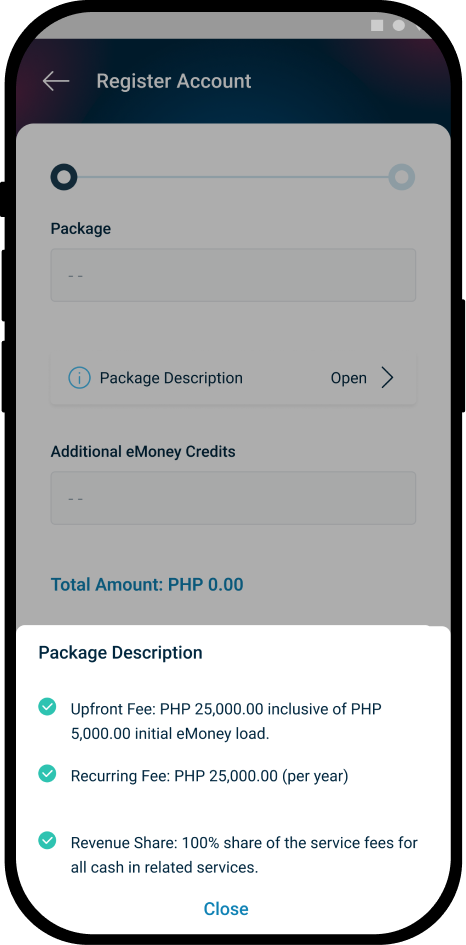Click the Upfront Fee checkmark icon
The width and height of the screenshot is (466, 945).
click(47, 707)
